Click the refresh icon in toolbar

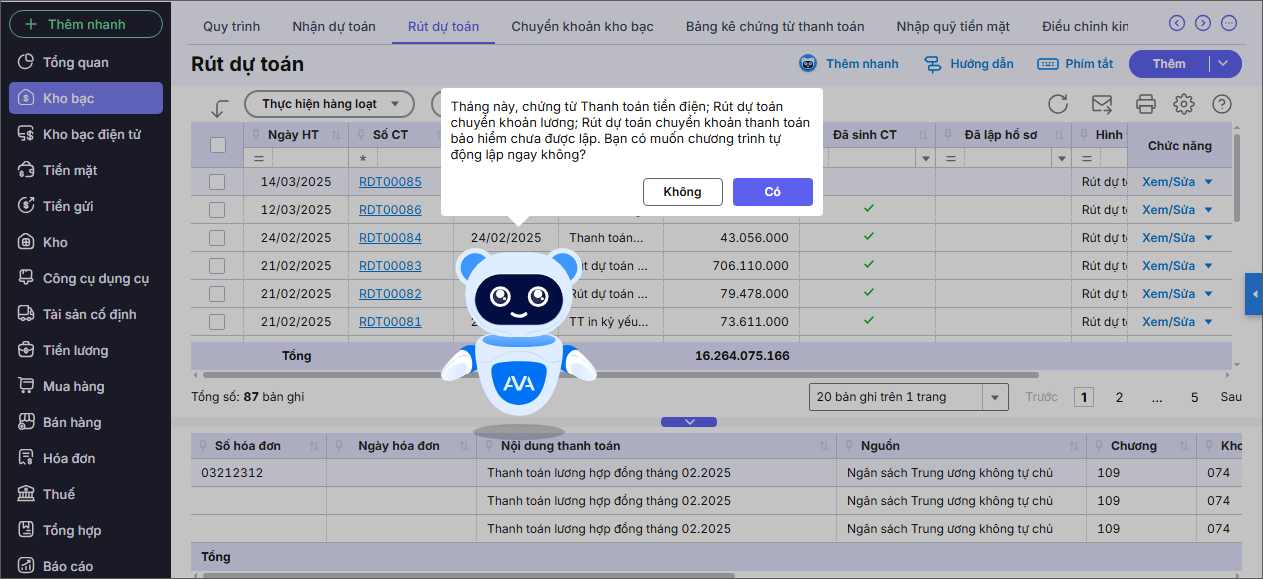coord(1058,104)
